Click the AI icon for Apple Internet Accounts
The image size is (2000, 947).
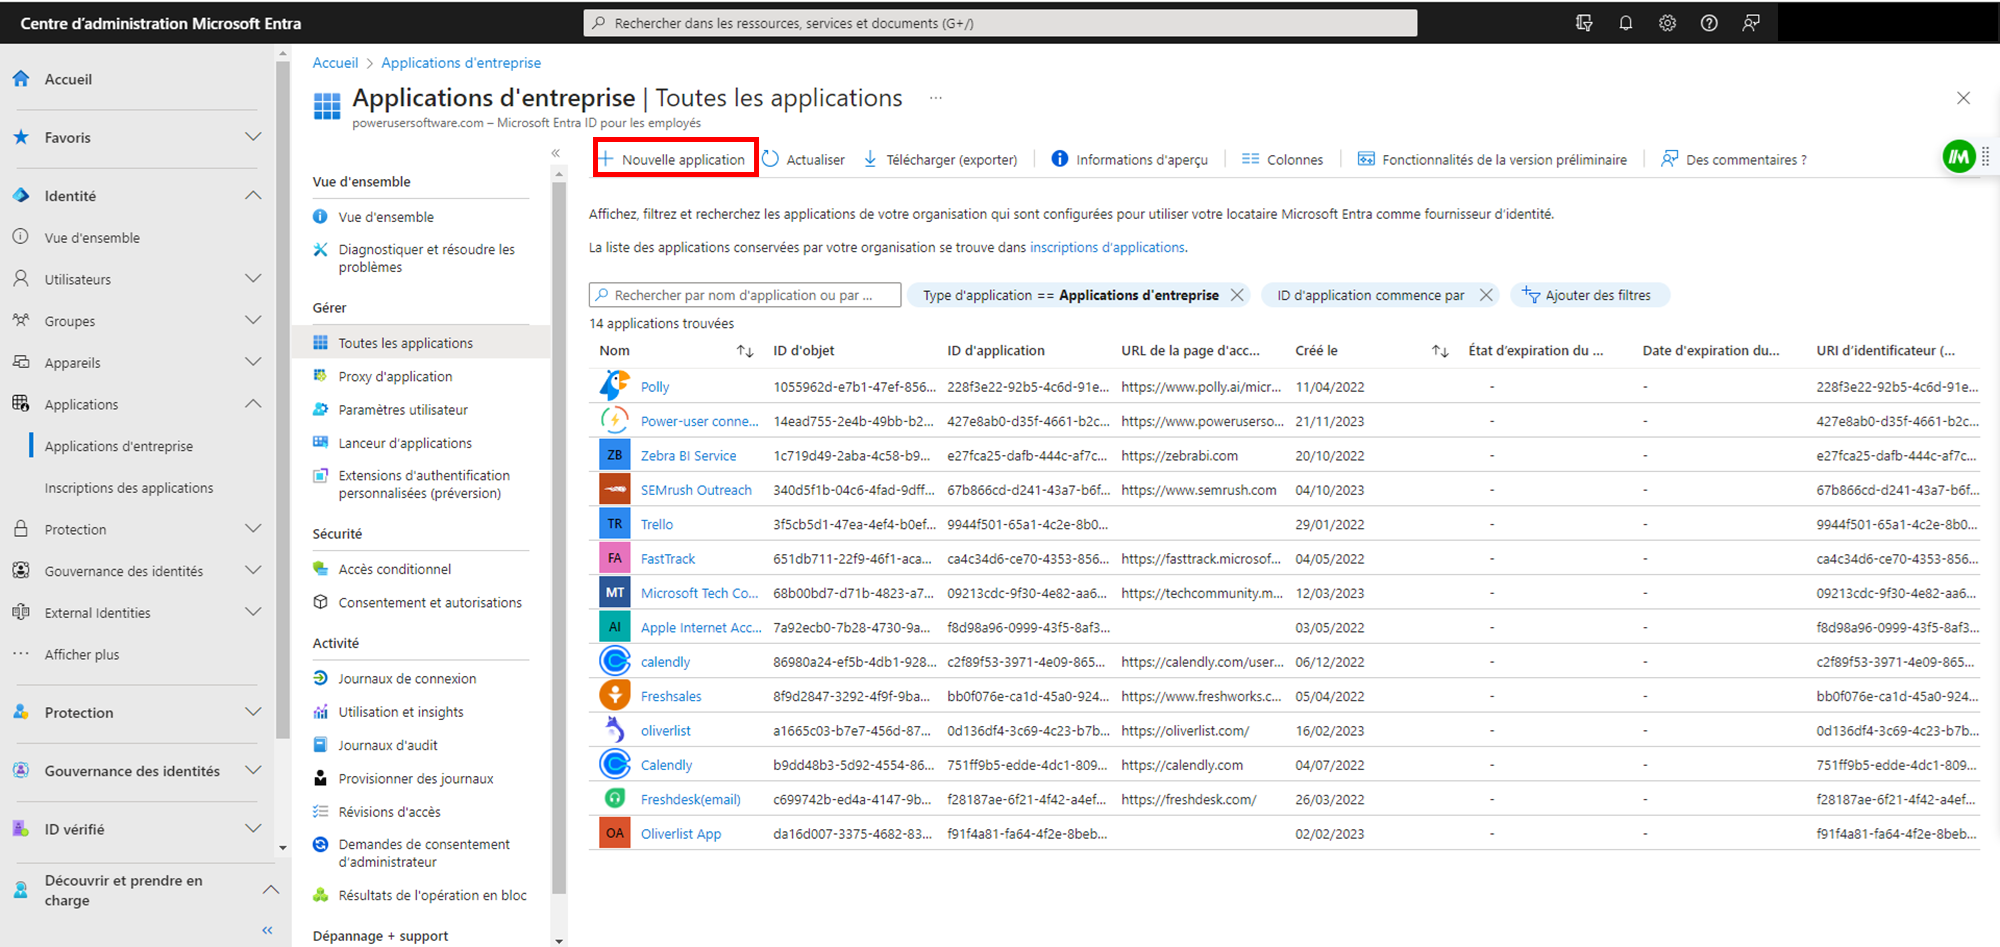click(x=614, y=627)
